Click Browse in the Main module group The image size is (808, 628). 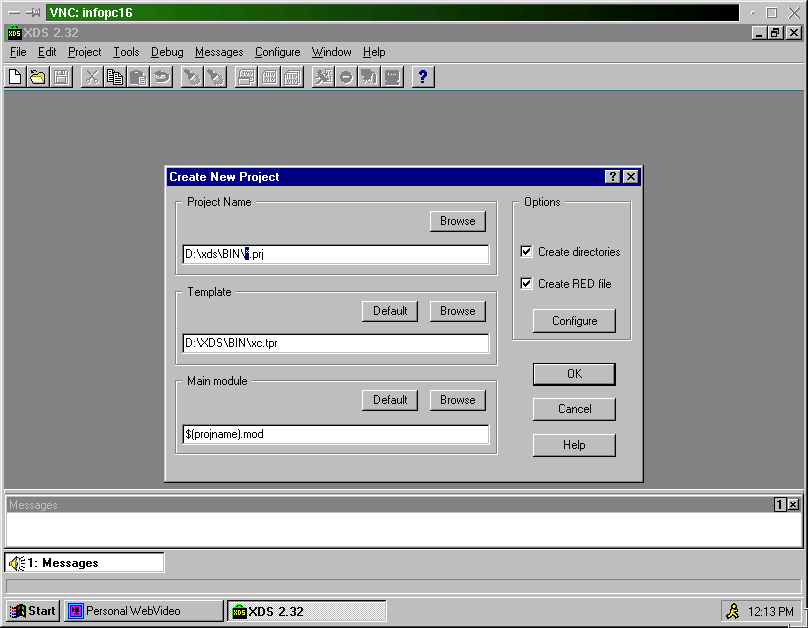(458, 400)
